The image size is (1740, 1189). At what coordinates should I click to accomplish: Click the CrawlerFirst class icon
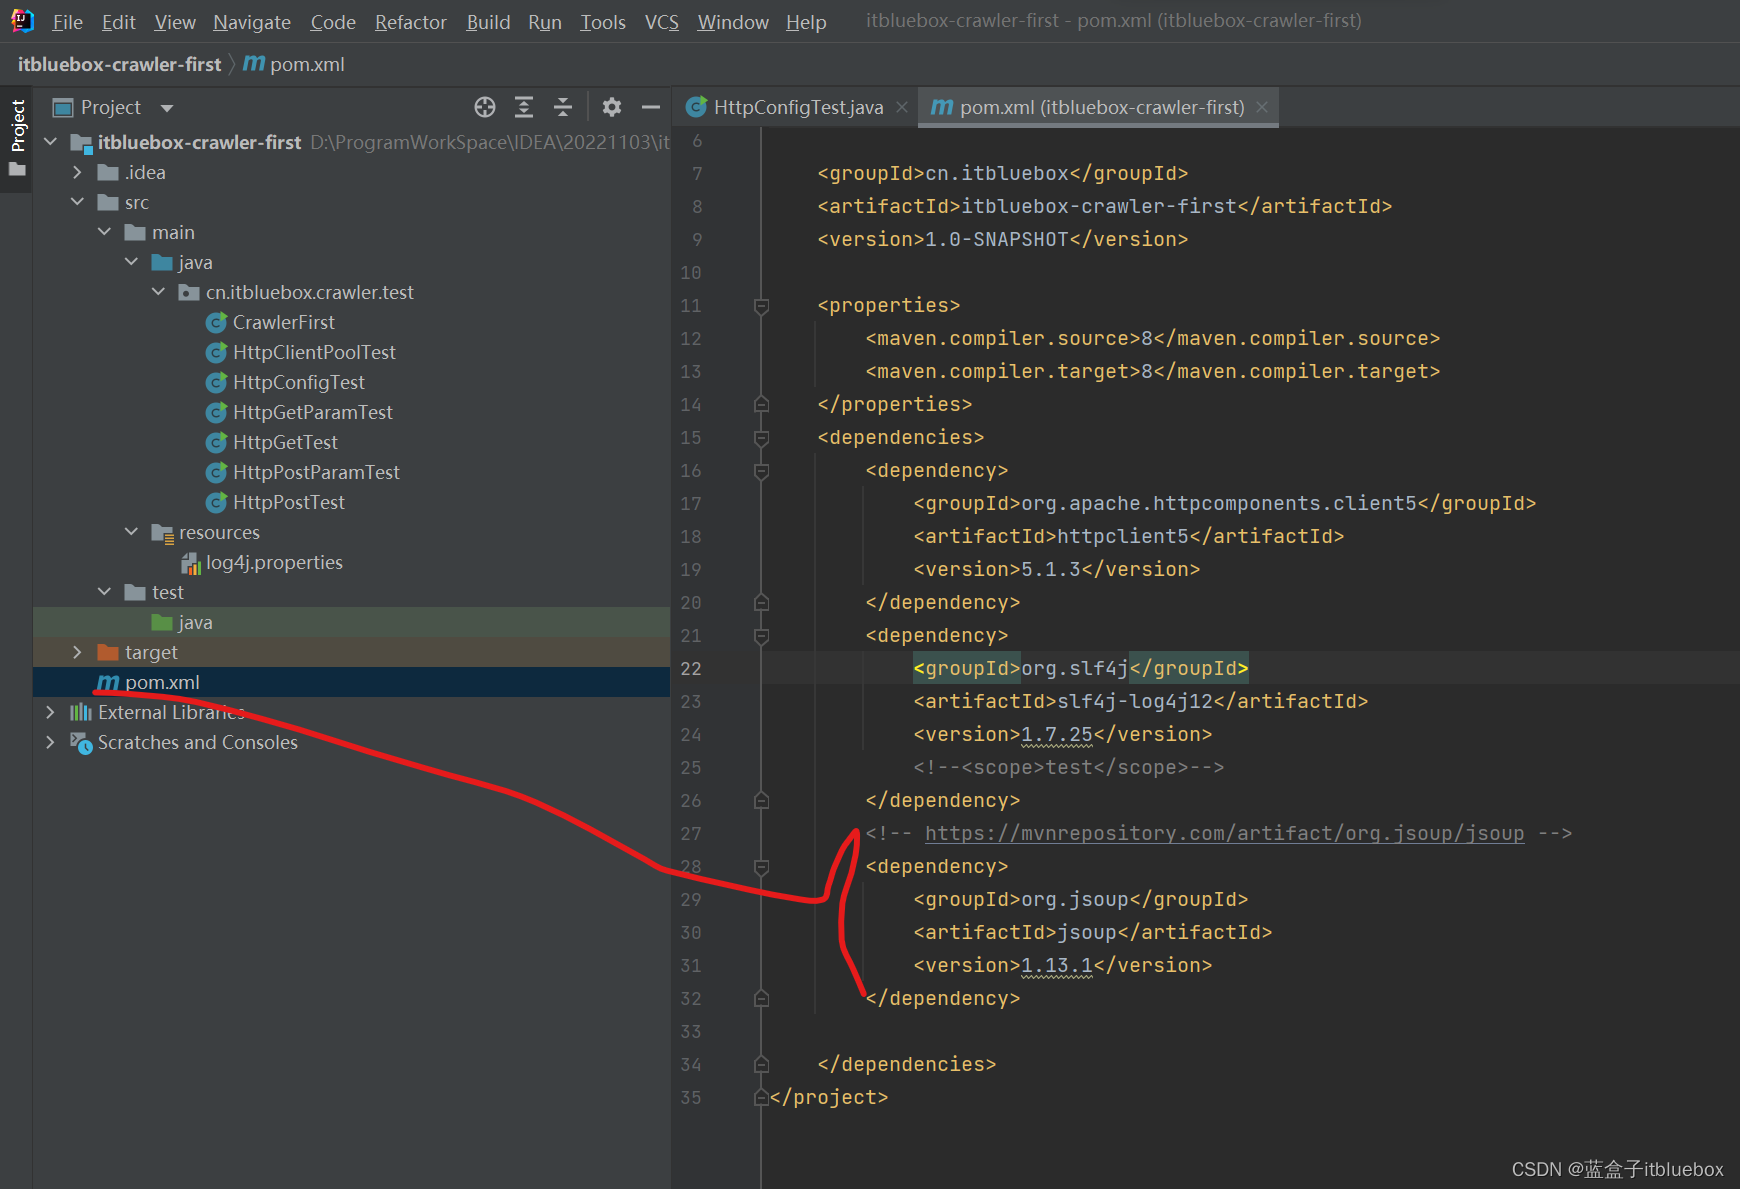[x=216, y=322]
